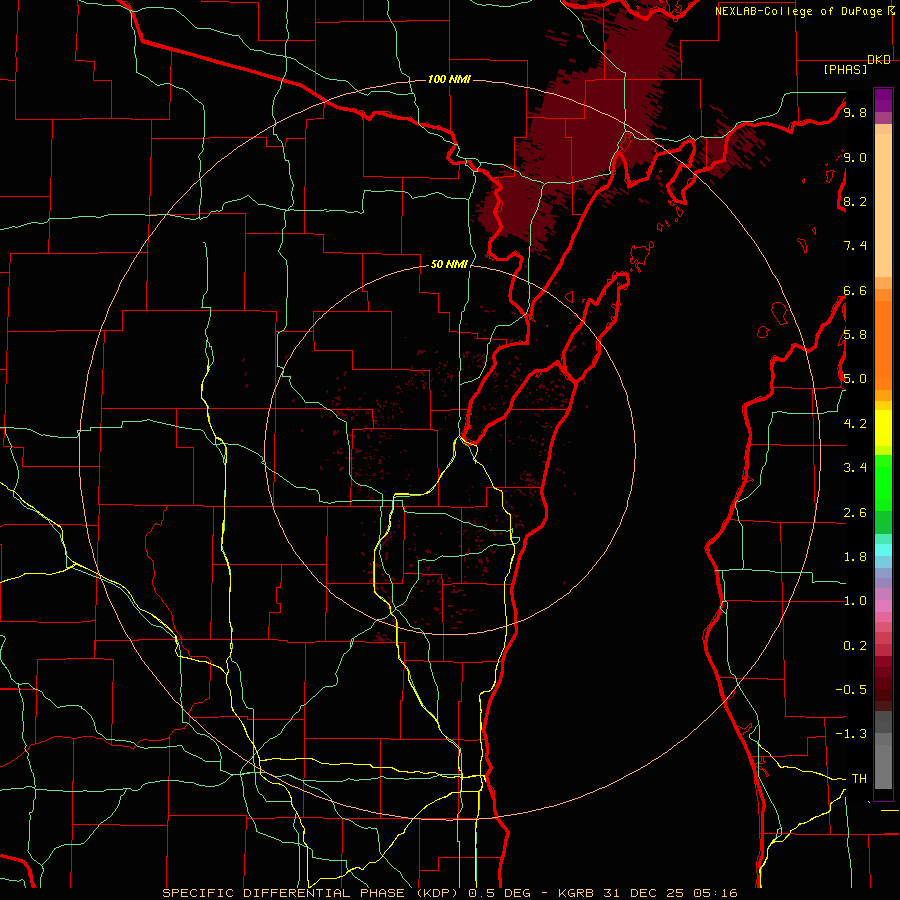
Task: Click the 0.2 value on the color scale
Action: click(855, 646)
